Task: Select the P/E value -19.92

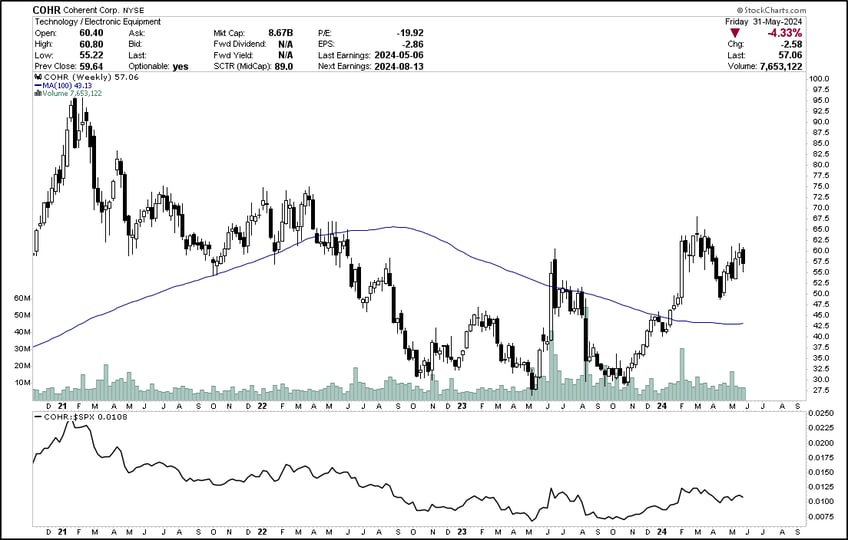Action: pos(409,33)
